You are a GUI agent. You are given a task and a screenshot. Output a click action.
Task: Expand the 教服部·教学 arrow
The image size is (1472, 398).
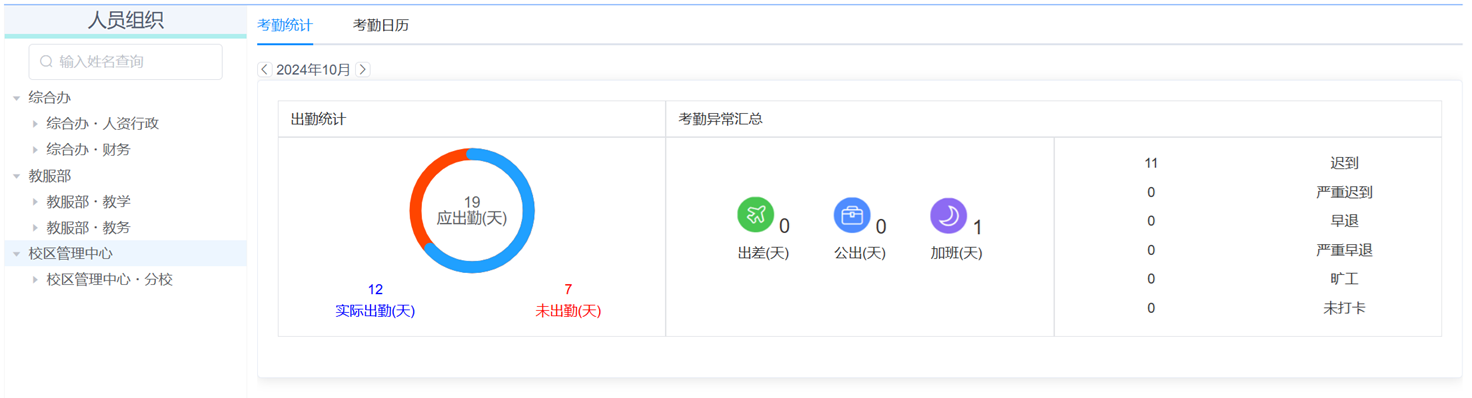tap(35, 202)
